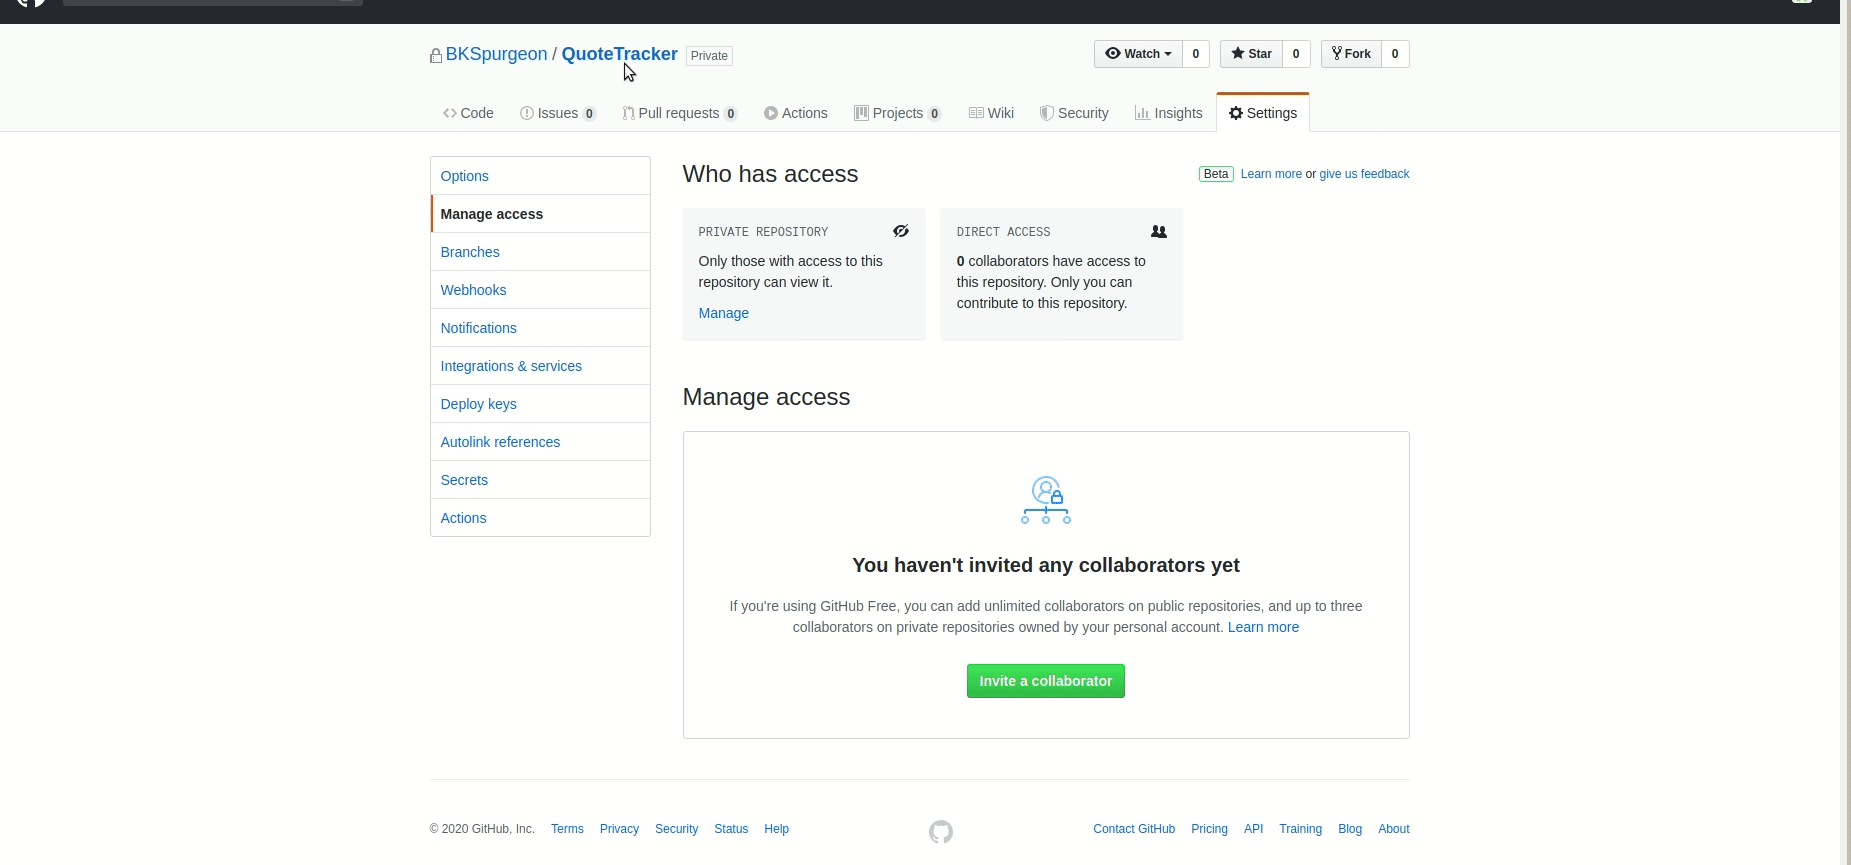Click the Private repository badge
This screenshot has height=865, width=1851.
click(709, 56)
